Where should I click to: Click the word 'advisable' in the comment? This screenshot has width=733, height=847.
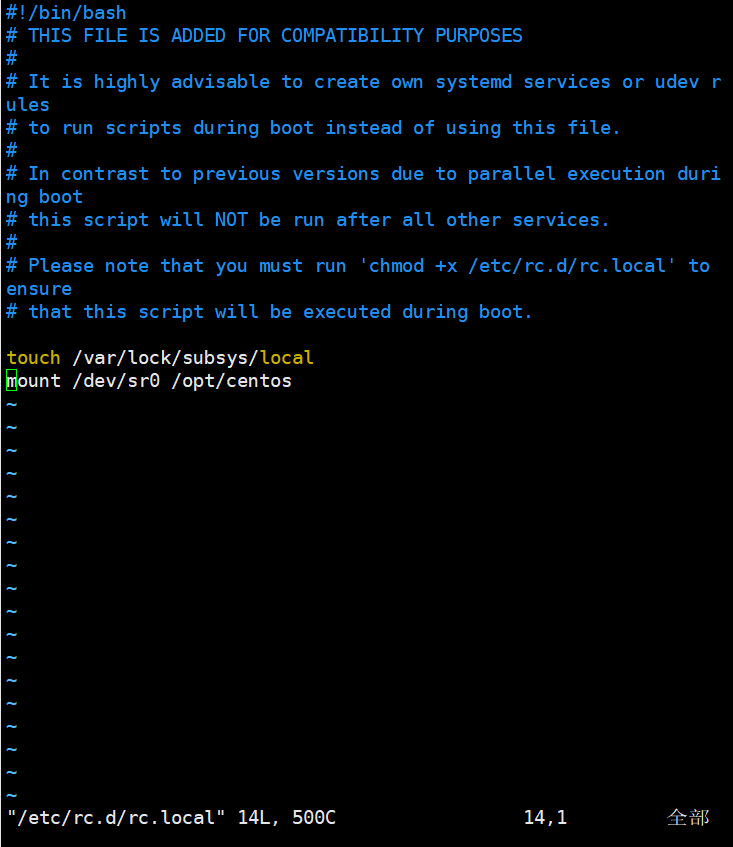point(220,82)
